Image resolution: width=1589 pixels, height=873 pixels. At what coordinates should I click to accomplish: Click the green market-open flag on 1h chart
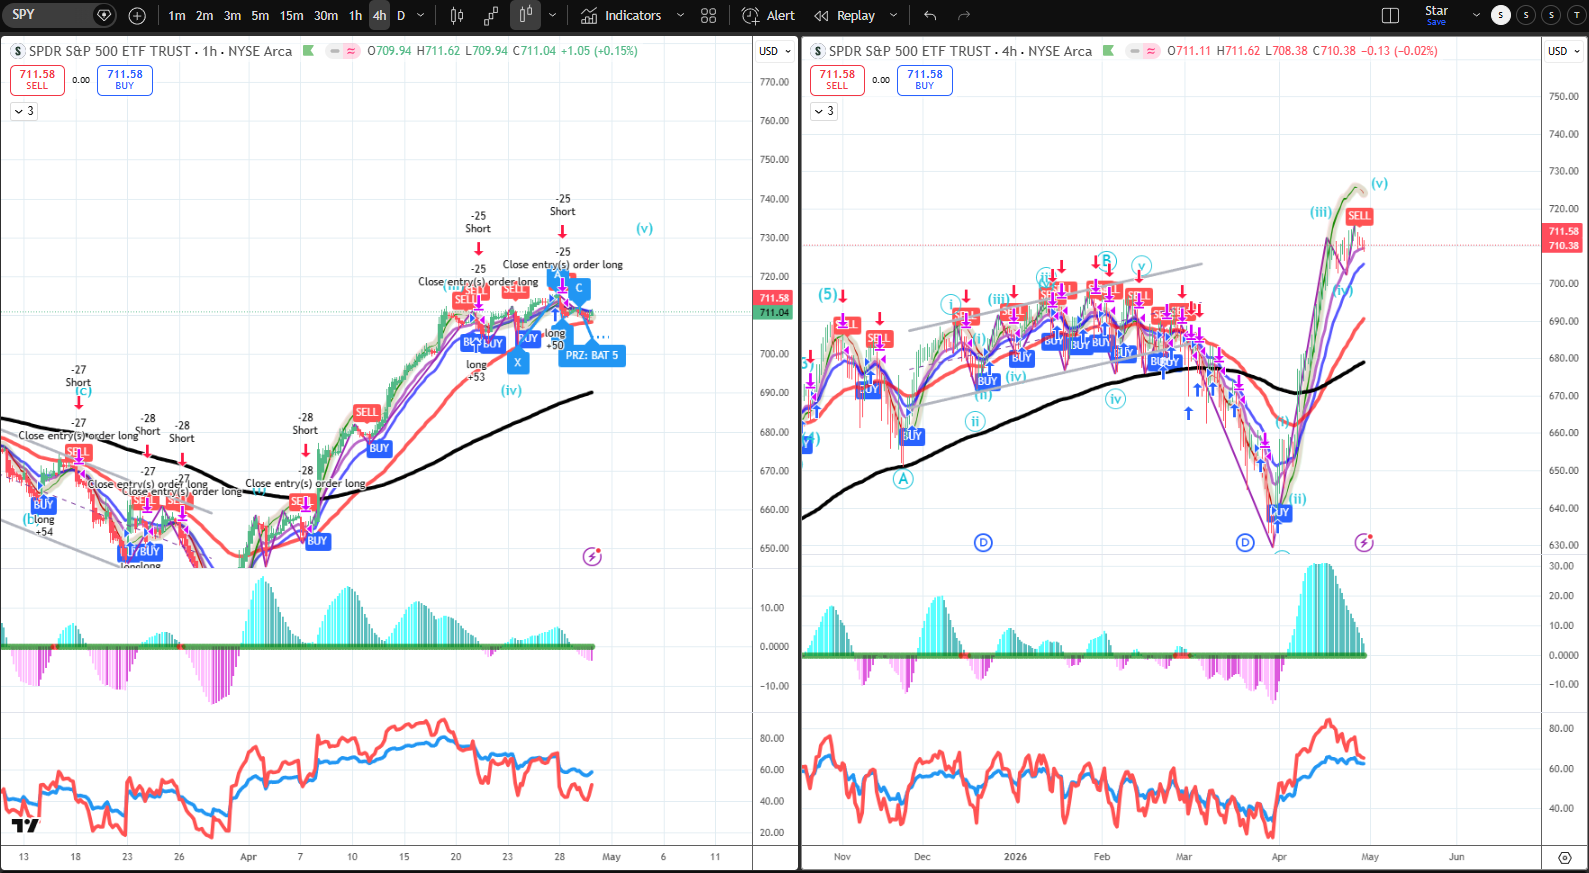coord(309,51)
